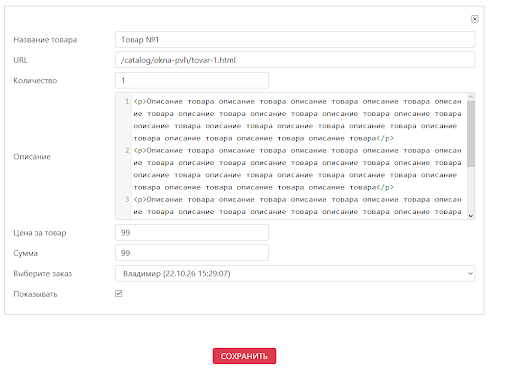Click line number 1 in the gutter
The image size is (512, 381).
coord(127,101)
